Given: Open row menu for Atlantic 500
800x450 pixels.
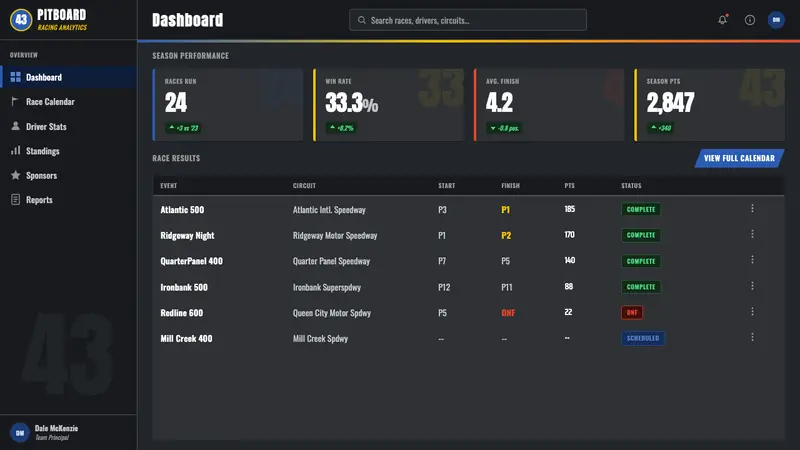Looking at the screenshot, I should coord(752,208).
